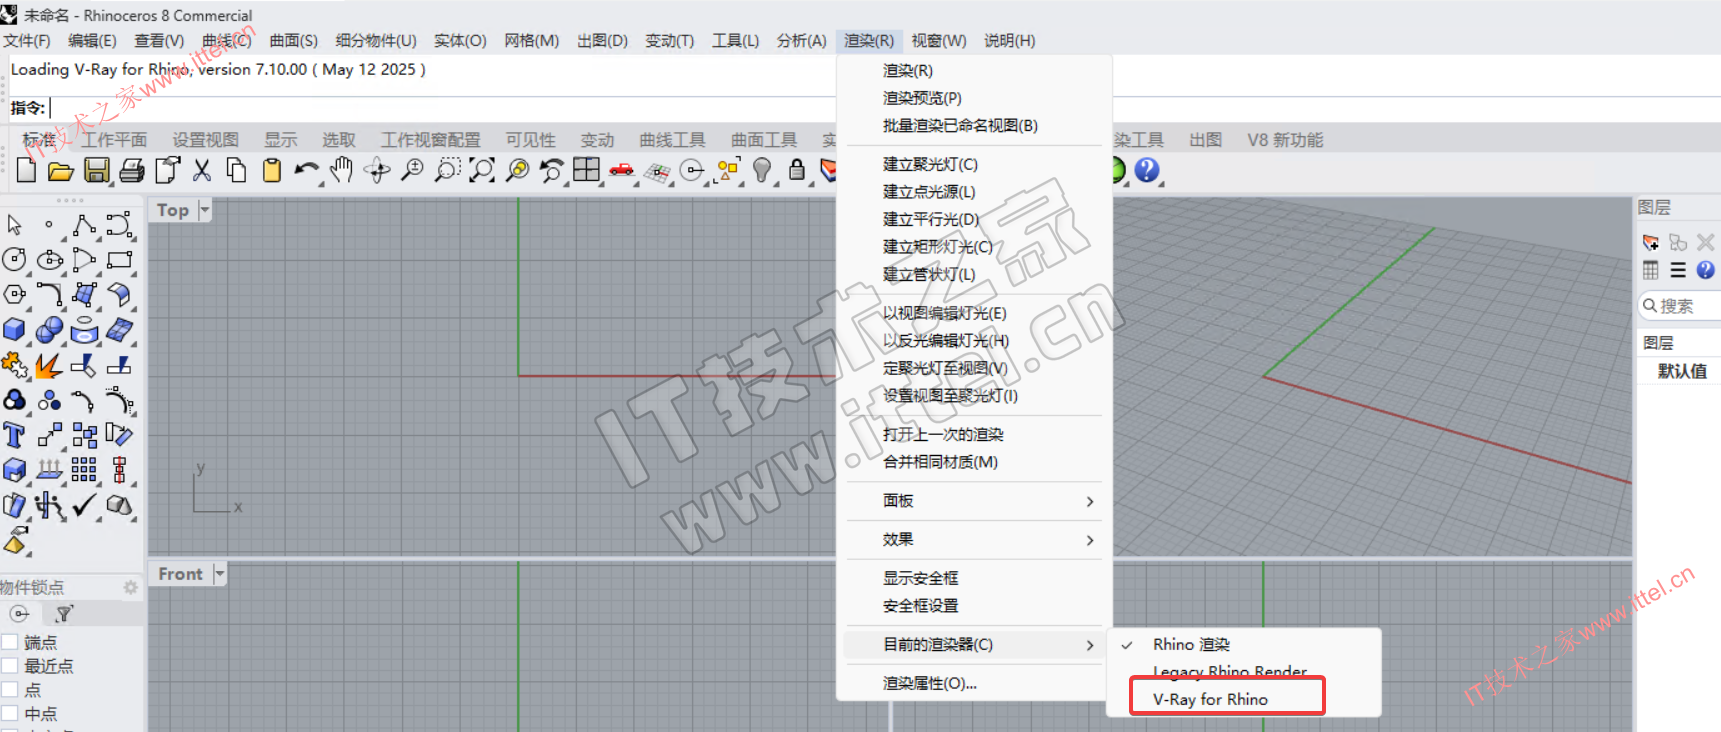Open the Front viewport dropdown arrow

pos(219,574)
